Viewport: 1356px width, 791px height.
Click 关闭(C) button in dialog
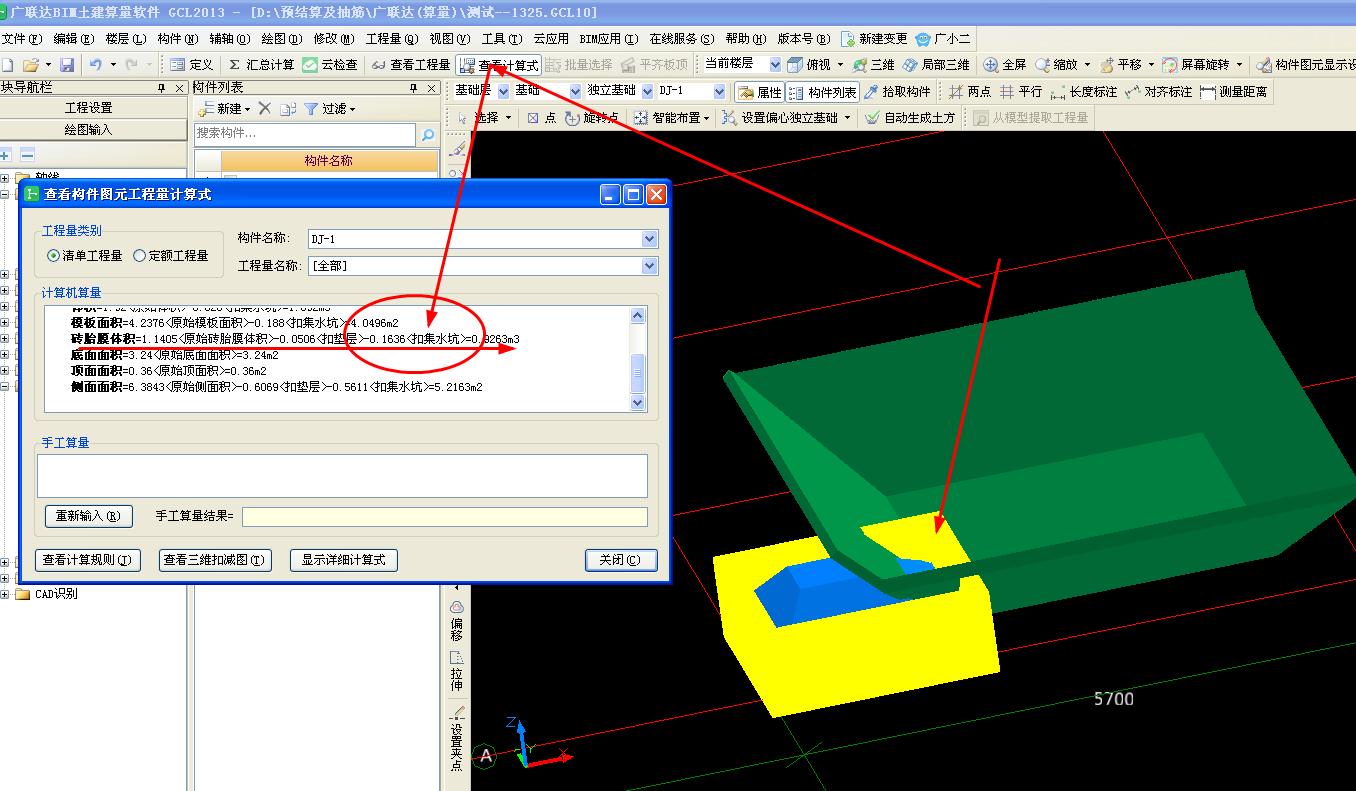(x=621, y=560)
